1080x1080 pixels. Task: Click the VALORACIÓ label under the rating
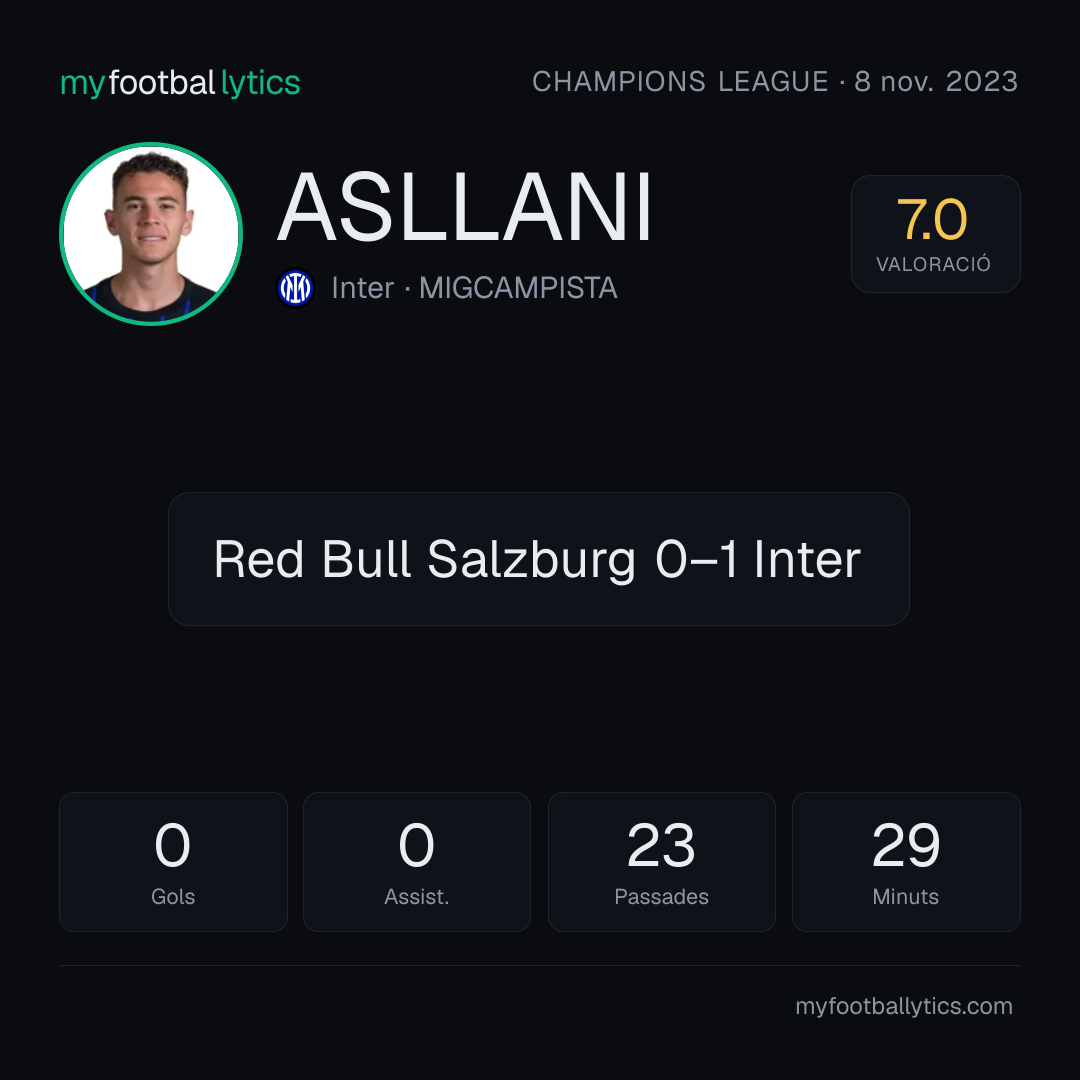933,264
